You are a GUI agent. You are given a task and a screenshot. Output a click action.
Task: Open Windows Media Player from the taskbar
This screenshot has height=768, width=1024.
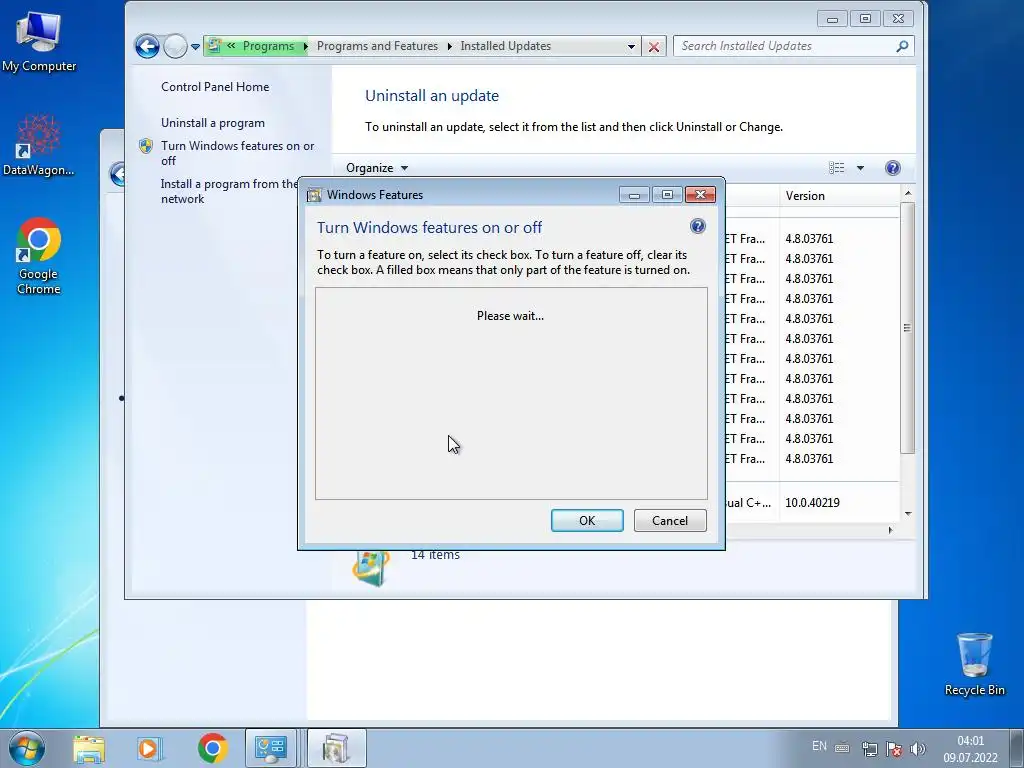[x=150, y=748]
